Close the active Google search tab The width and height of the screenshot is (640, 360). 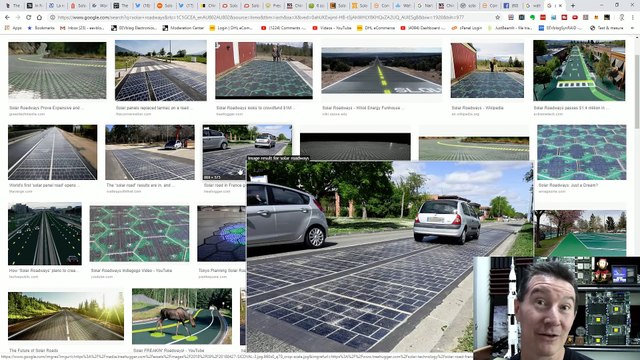click(x=561, y=6)
